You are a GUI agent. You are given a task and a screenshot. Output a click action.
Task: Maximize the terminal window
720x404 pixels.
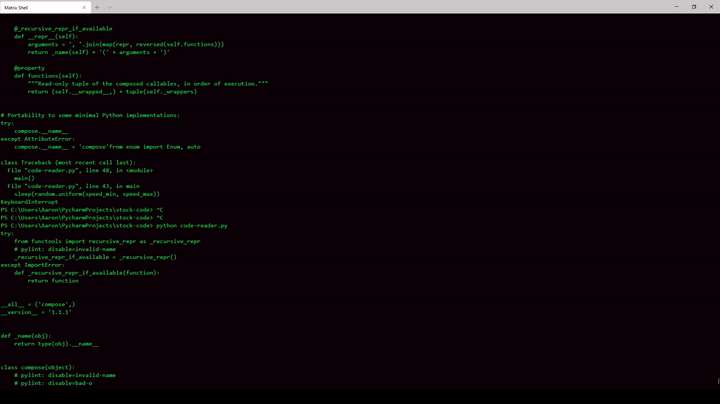[x=694, y=6]
